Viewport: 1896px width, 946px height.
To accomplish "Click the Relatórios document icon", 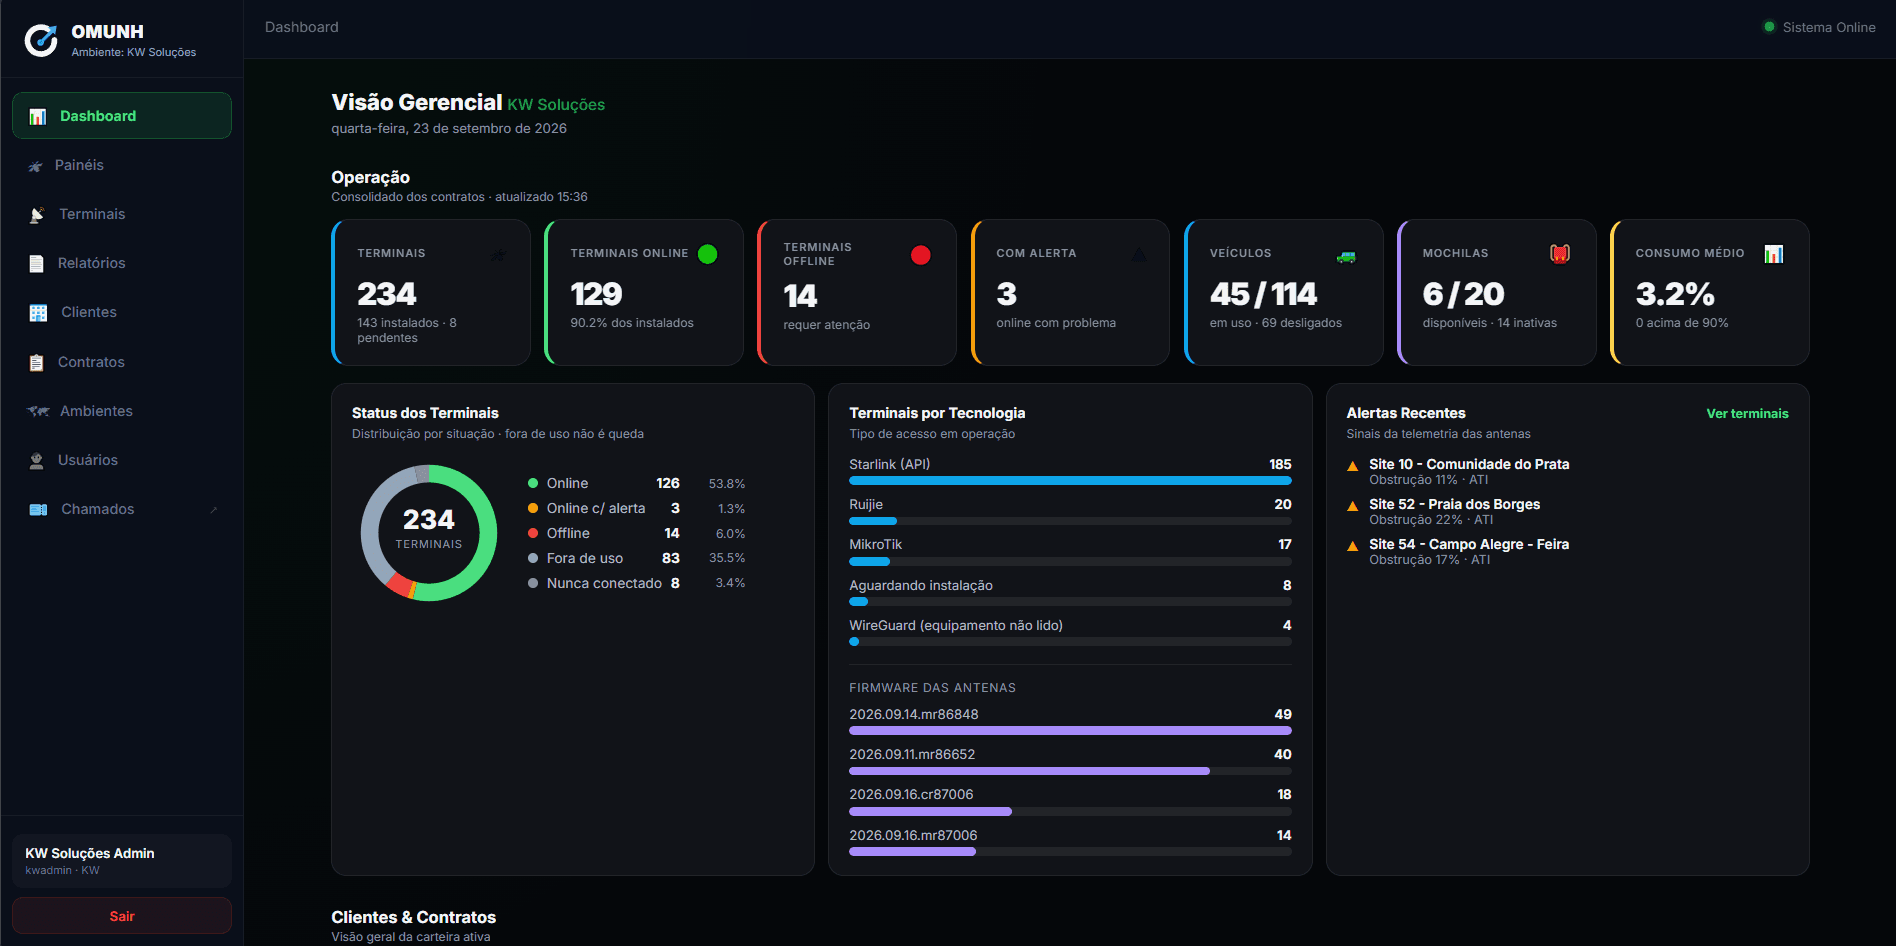I will pos(37,264).
